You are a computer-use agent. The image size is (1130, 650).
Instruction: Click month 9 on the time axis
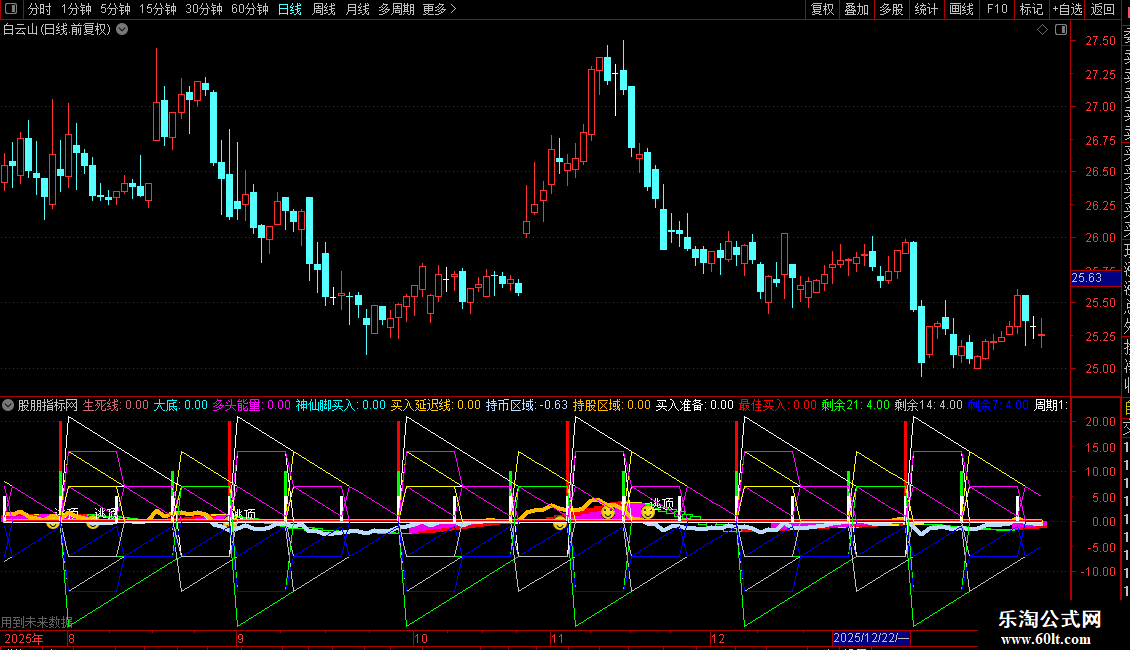pos(241,639)
